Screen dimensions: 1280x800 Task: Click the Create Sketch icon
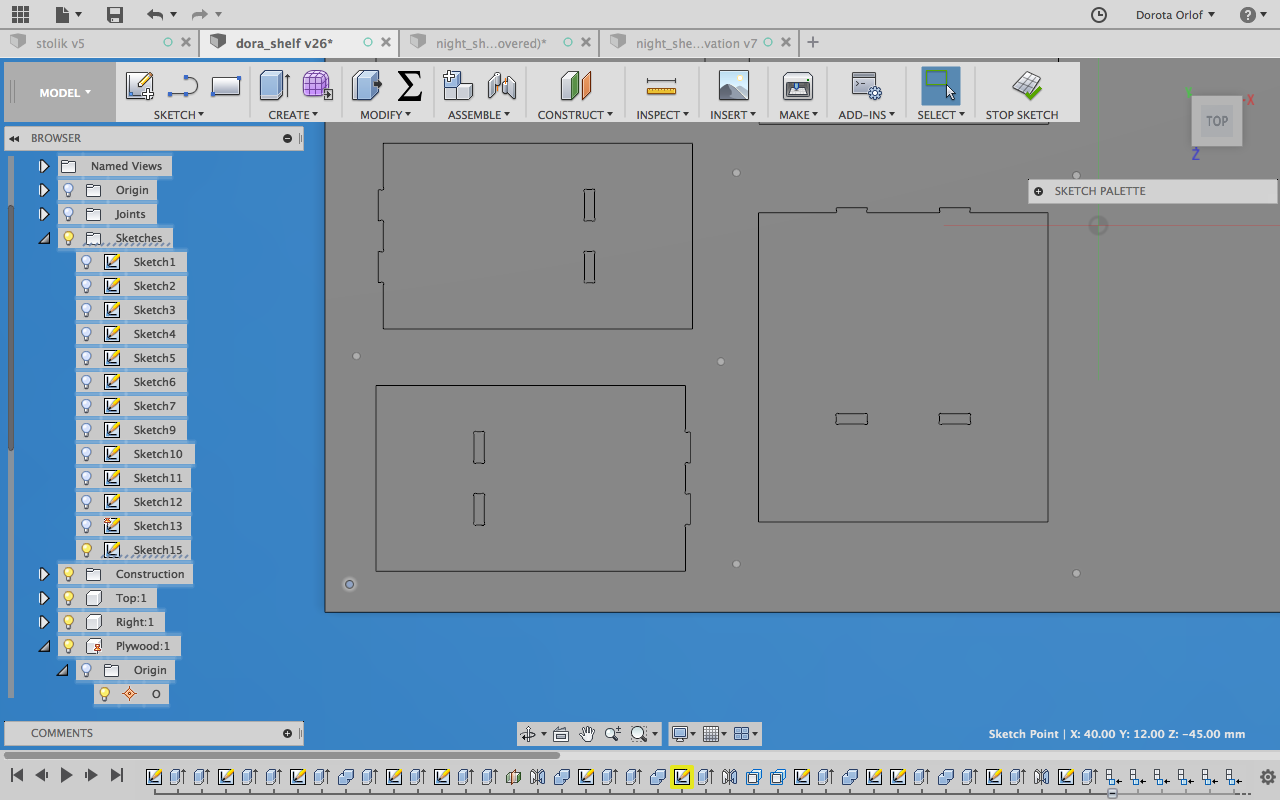tap(140, 86)
